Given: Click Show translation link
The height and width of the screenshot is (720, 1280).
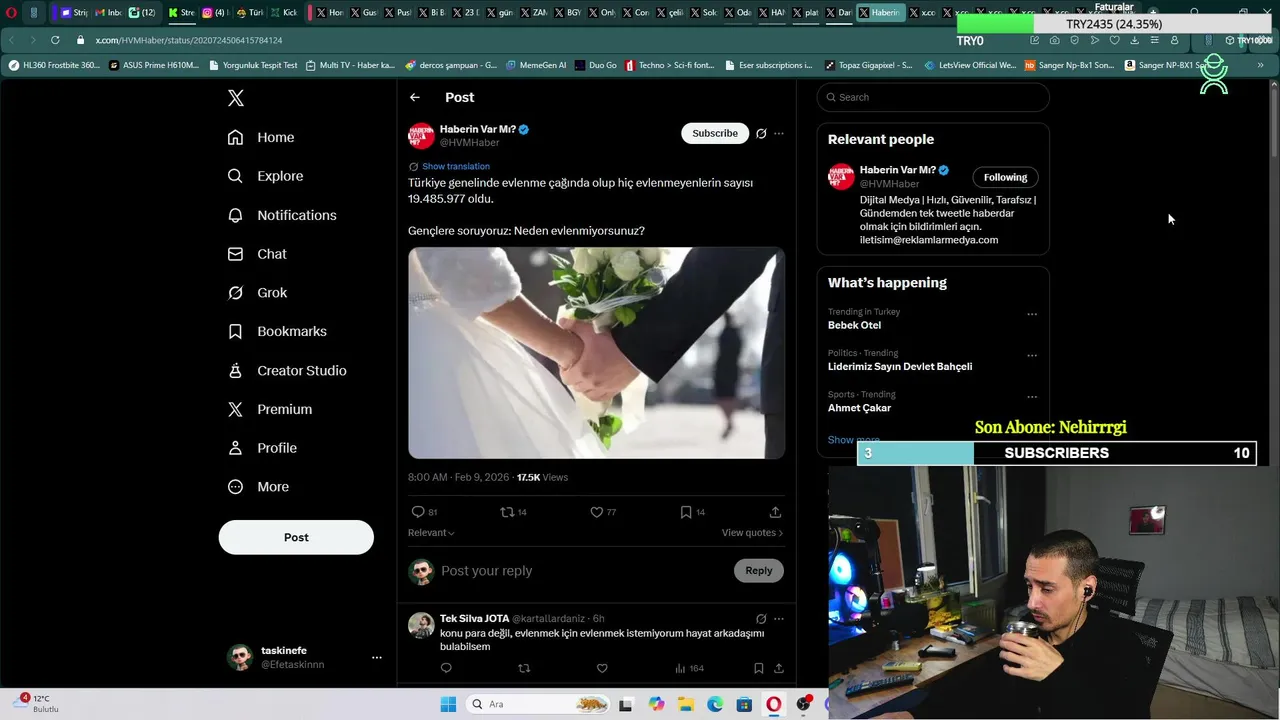Looking at the screenshot, I should pos(456,166).
